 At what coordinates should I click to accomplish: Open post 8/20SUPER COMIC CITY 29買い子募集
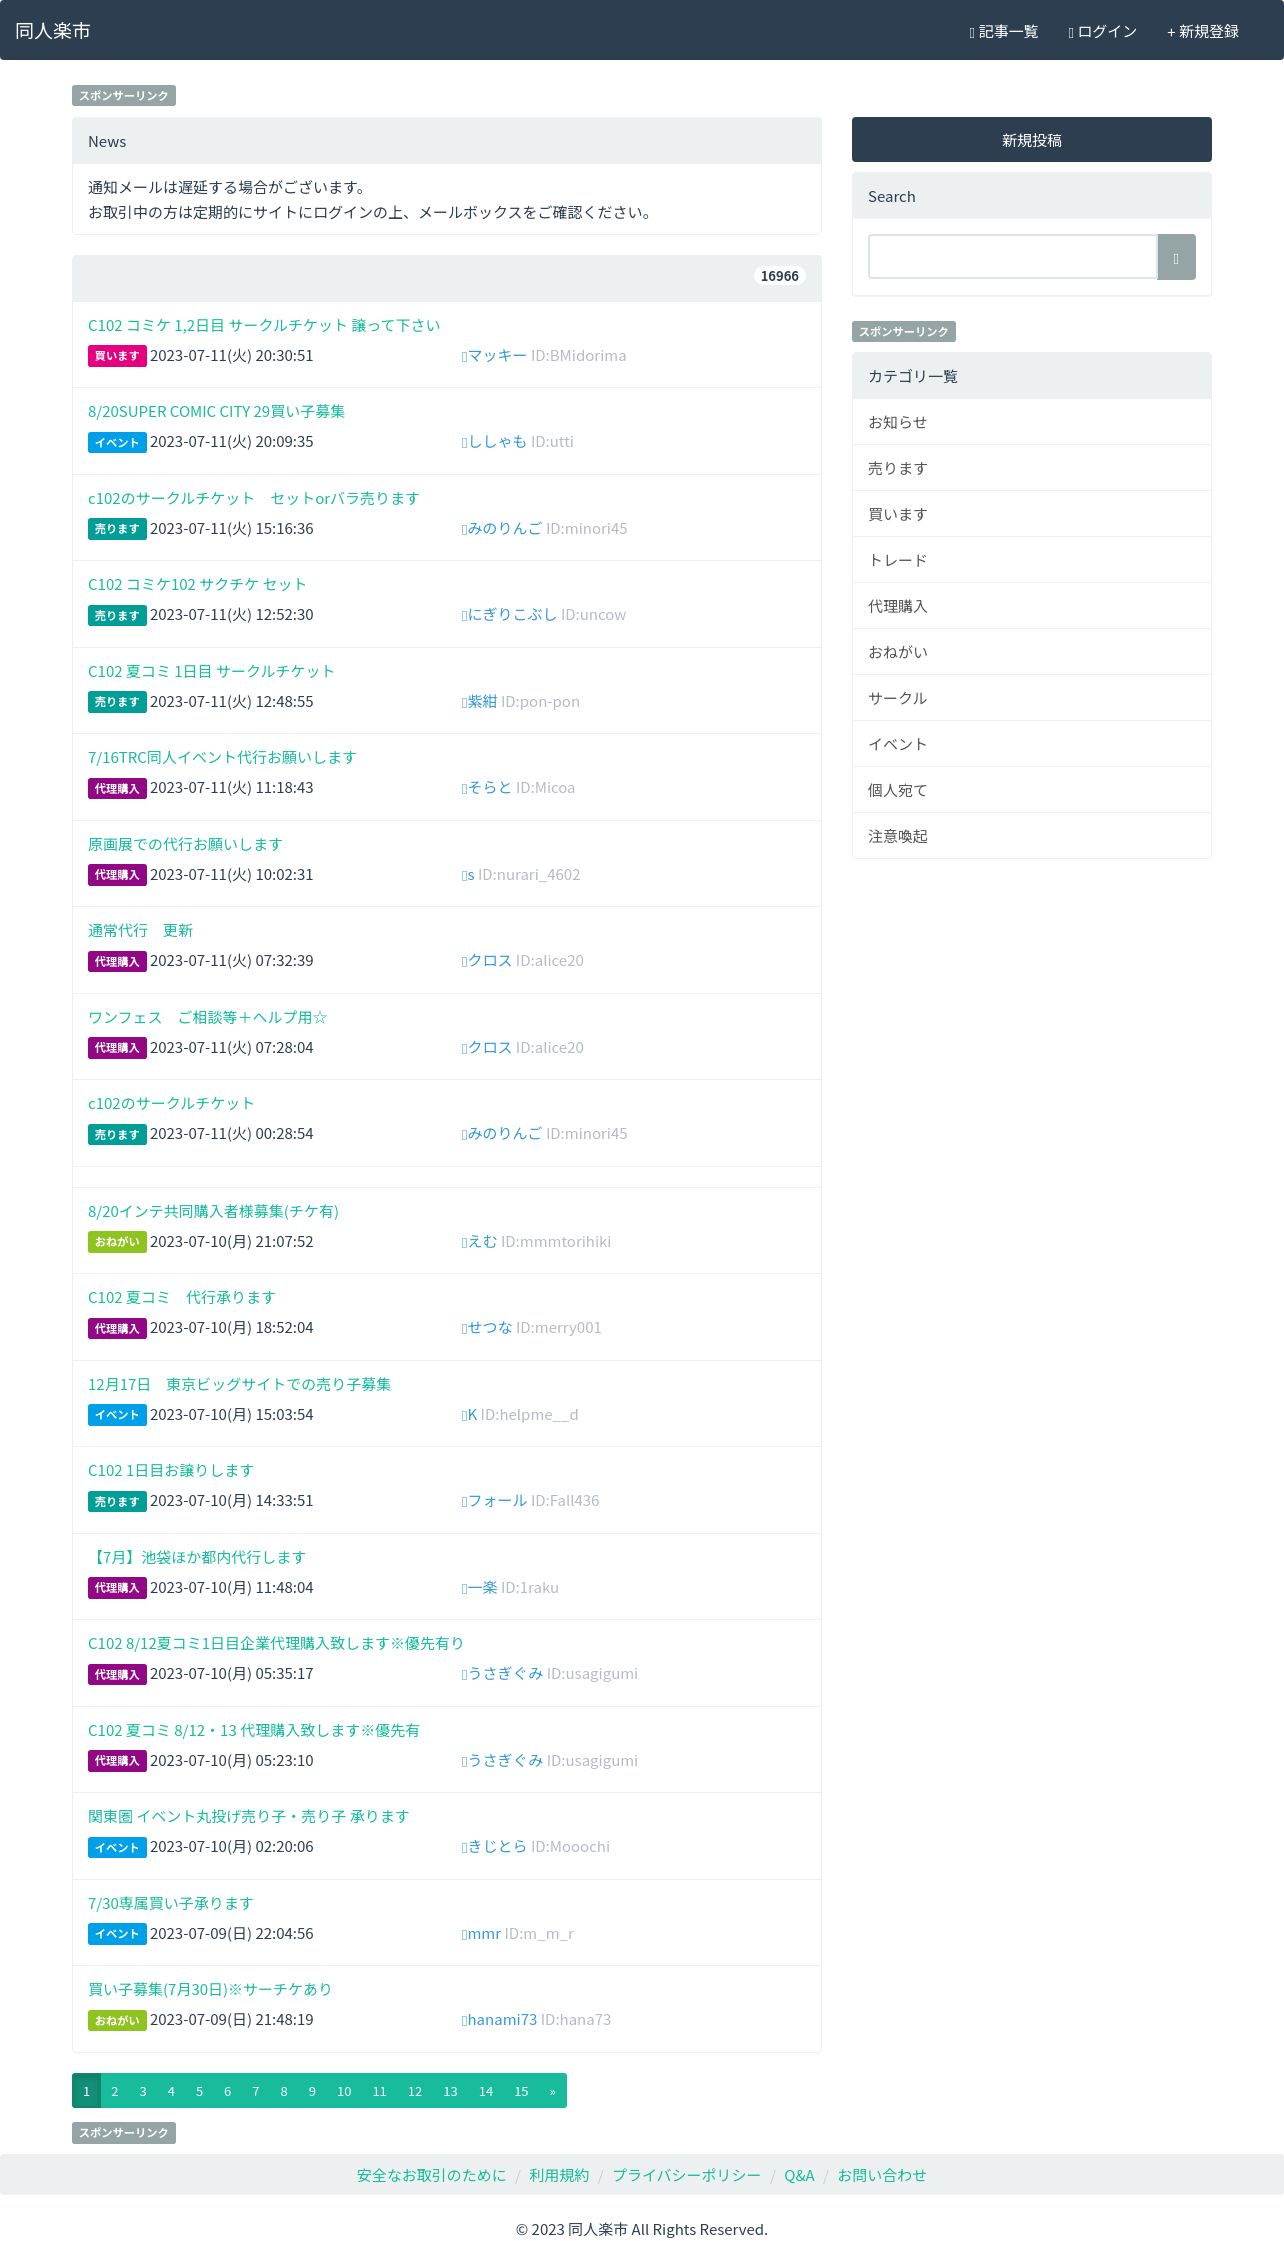216,411
